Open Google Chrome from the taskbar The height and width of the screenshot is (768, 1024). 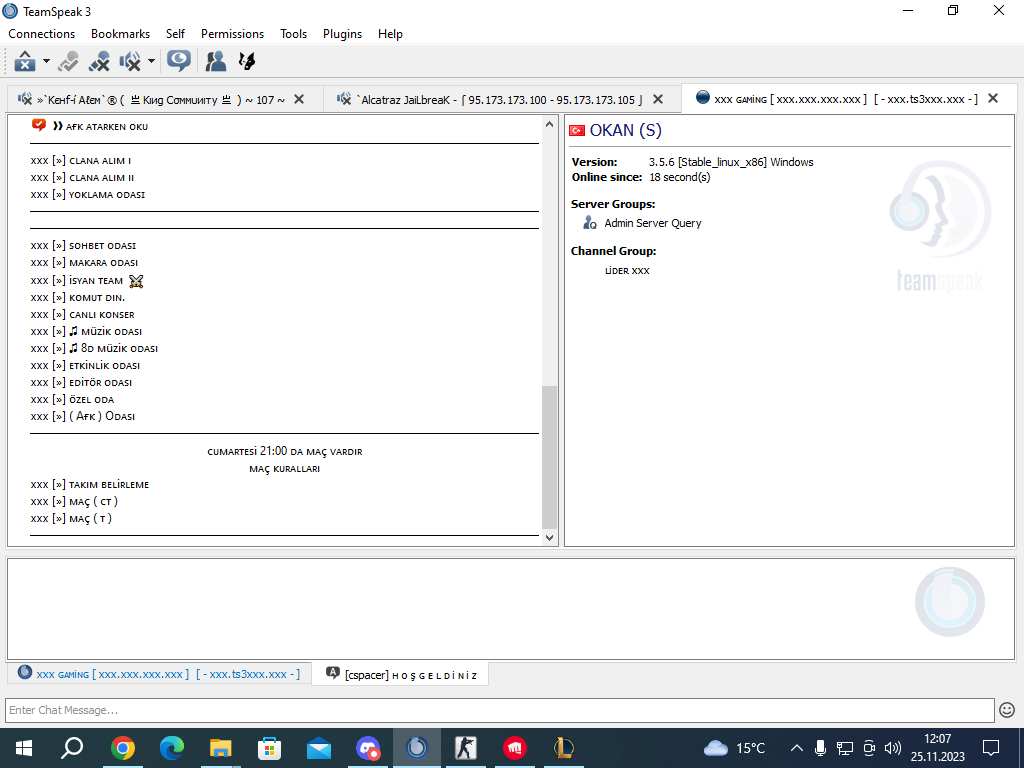click(123, 748)
